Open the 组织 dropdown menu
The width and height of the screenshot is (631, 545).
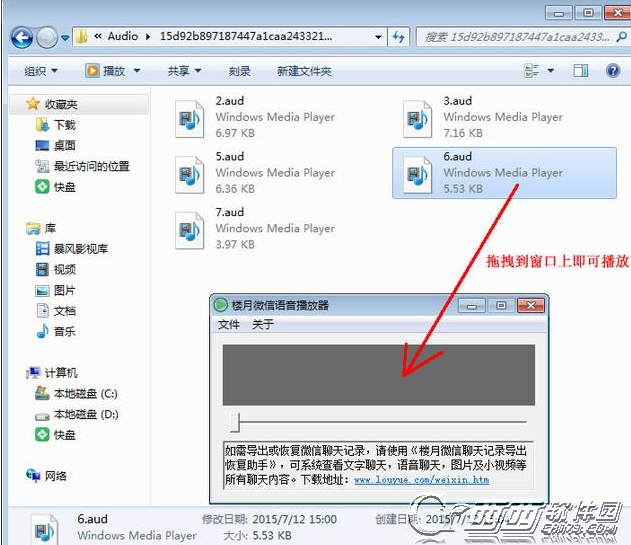[x=40, y=71]
